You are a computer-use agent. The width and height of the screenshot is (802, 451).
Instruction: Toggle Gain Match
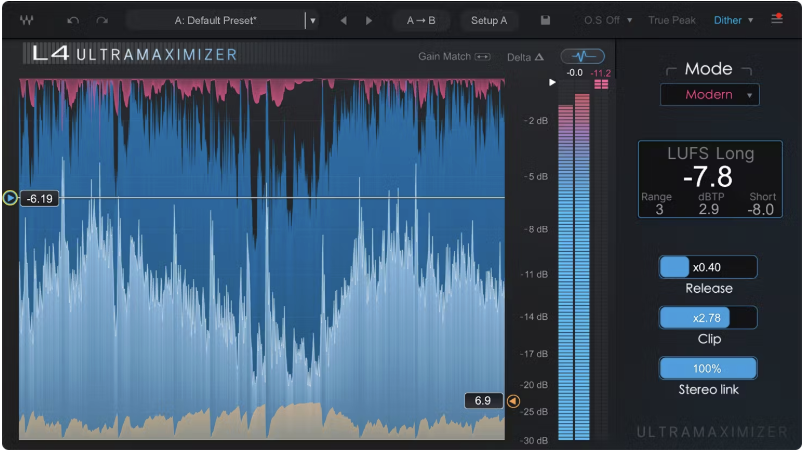tap(454, 56)
